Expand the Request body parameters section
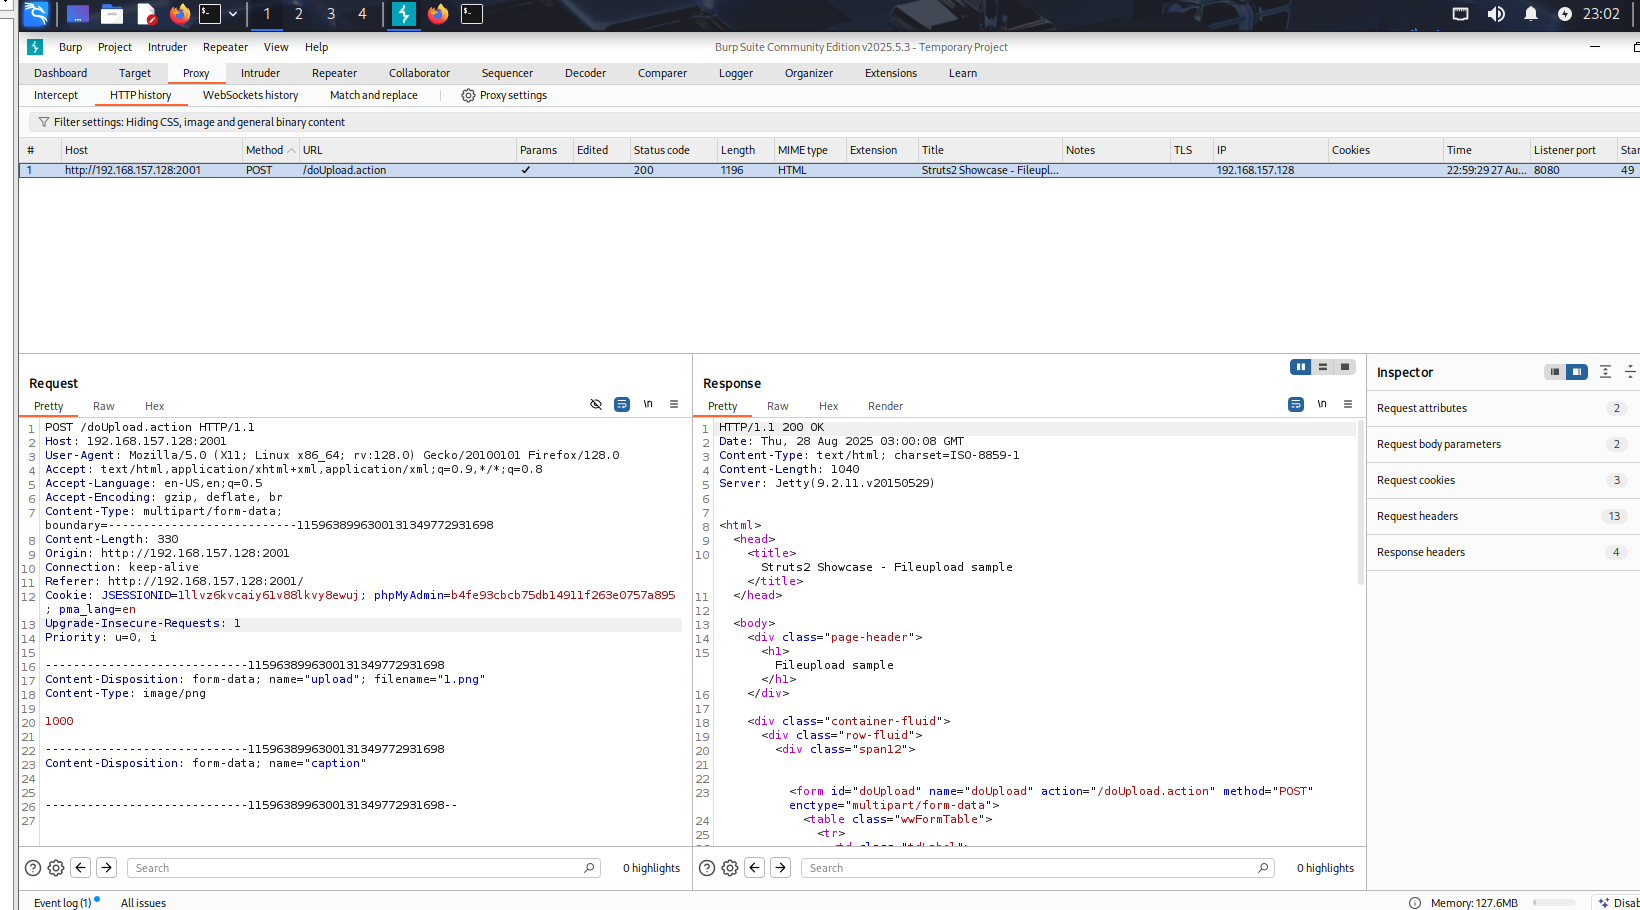1640x910 pixels. point(1503,444)
